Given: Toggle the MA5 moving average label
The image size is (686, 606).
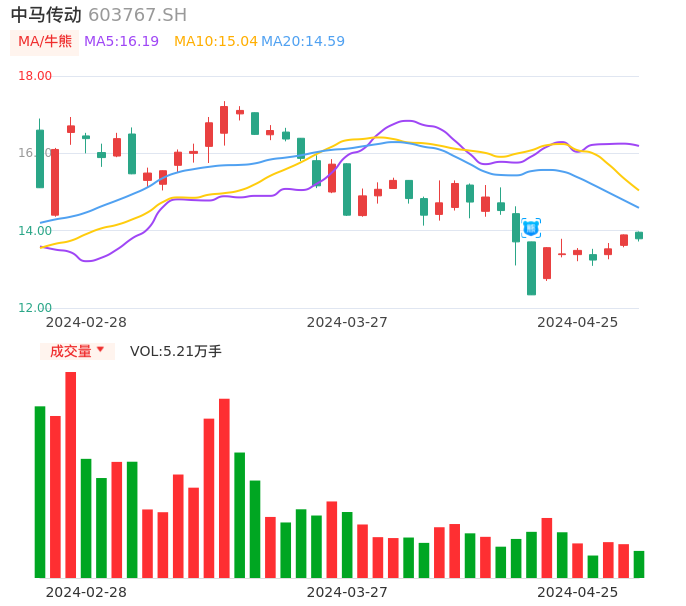Looking at the screenshot, I should pos(121,42).
